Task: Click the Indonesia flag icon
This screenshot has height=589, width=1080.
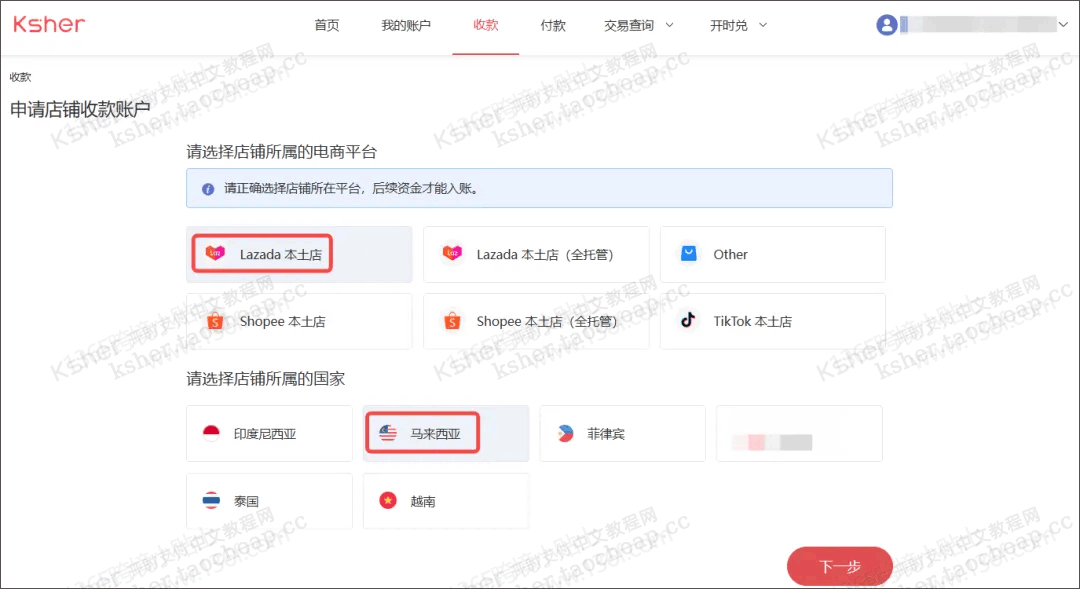Action: (211, 433)
